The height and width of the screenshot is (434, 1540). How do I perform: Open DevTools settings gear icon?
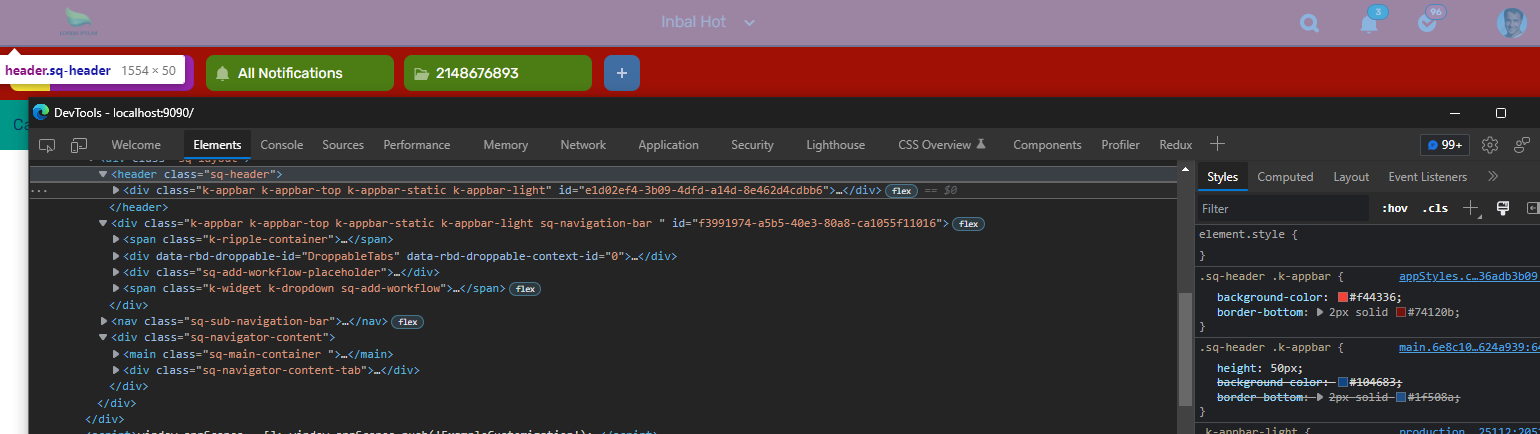coord(1490,145)
